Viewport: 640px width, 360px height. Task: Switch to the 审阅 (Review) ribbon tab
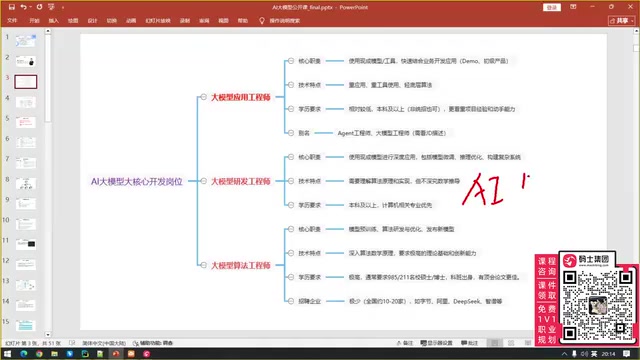pos(204,20)
